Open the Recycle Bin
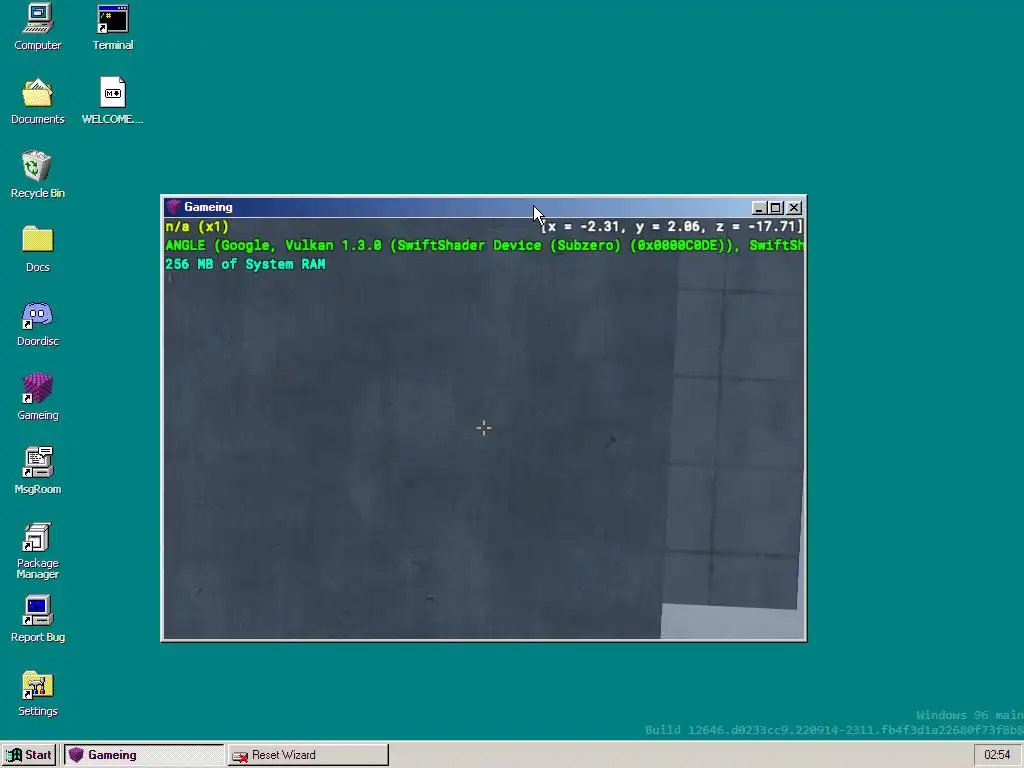Viewport: 1024px width, 768px height. point(38,175)
